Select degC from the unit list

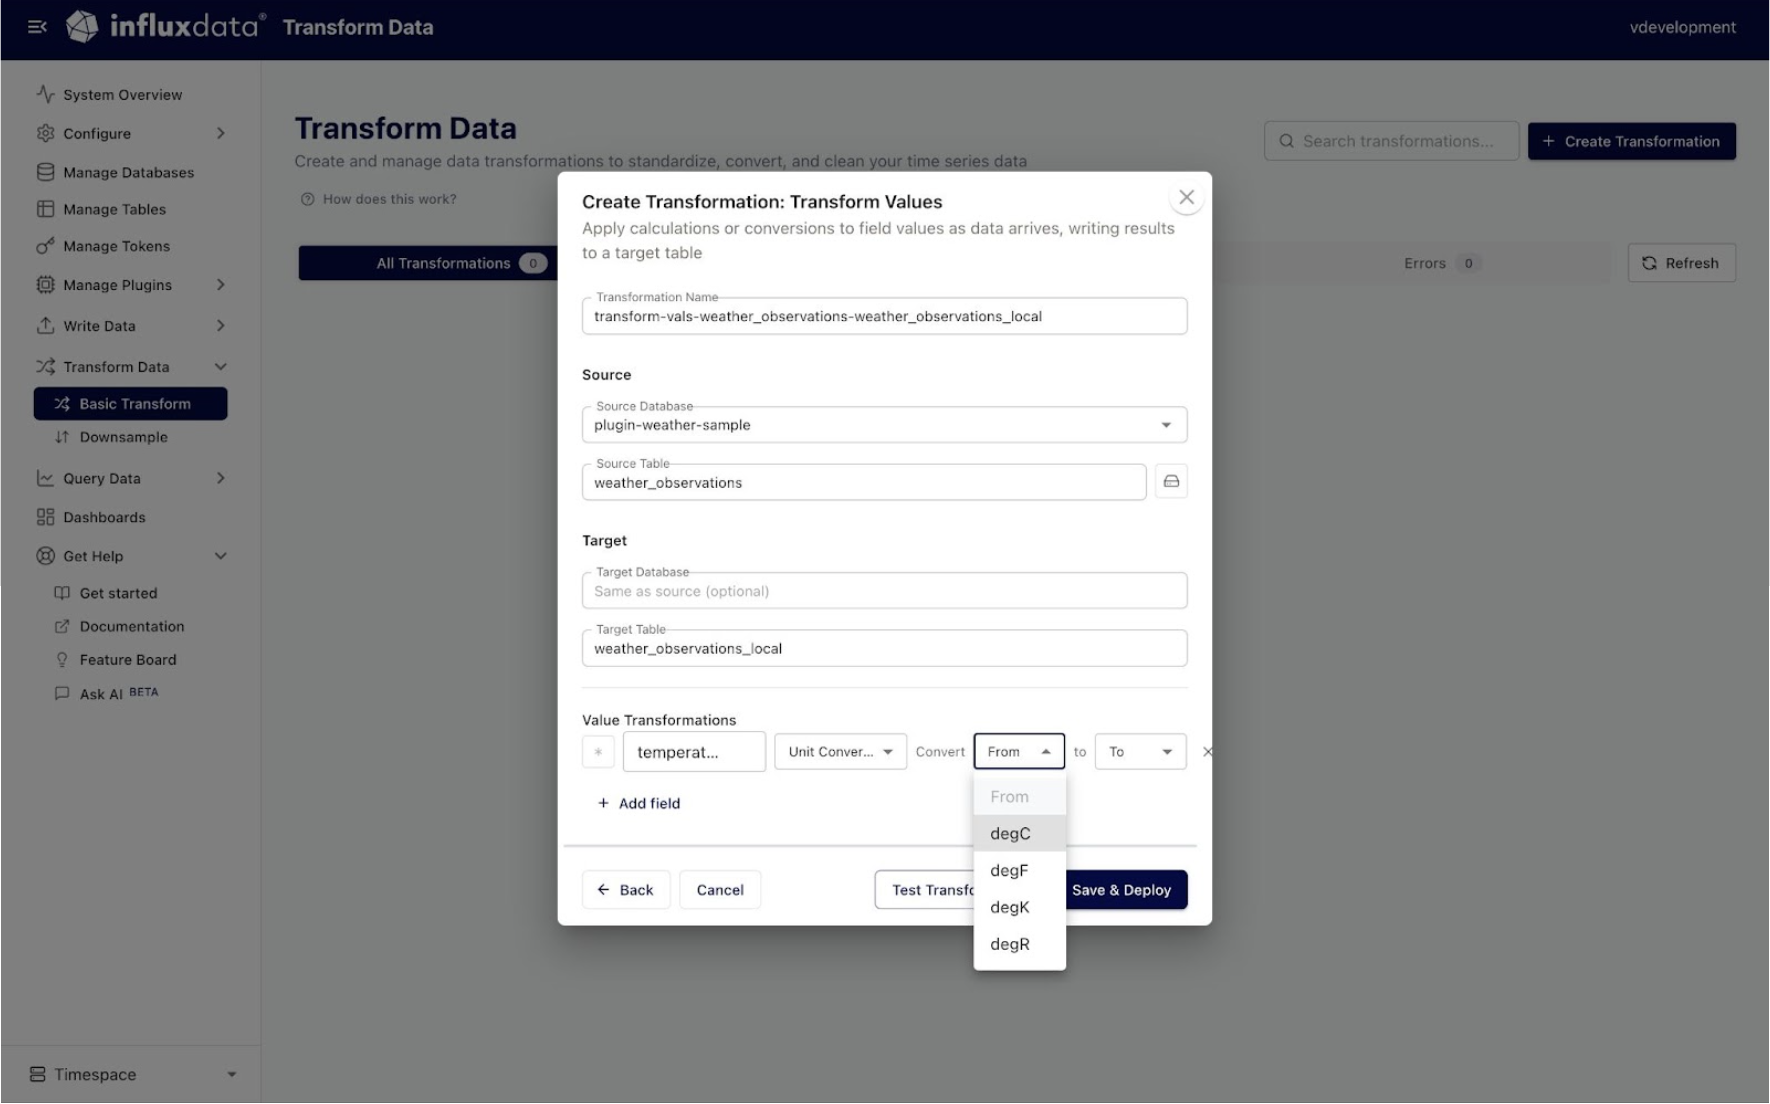1019,833
